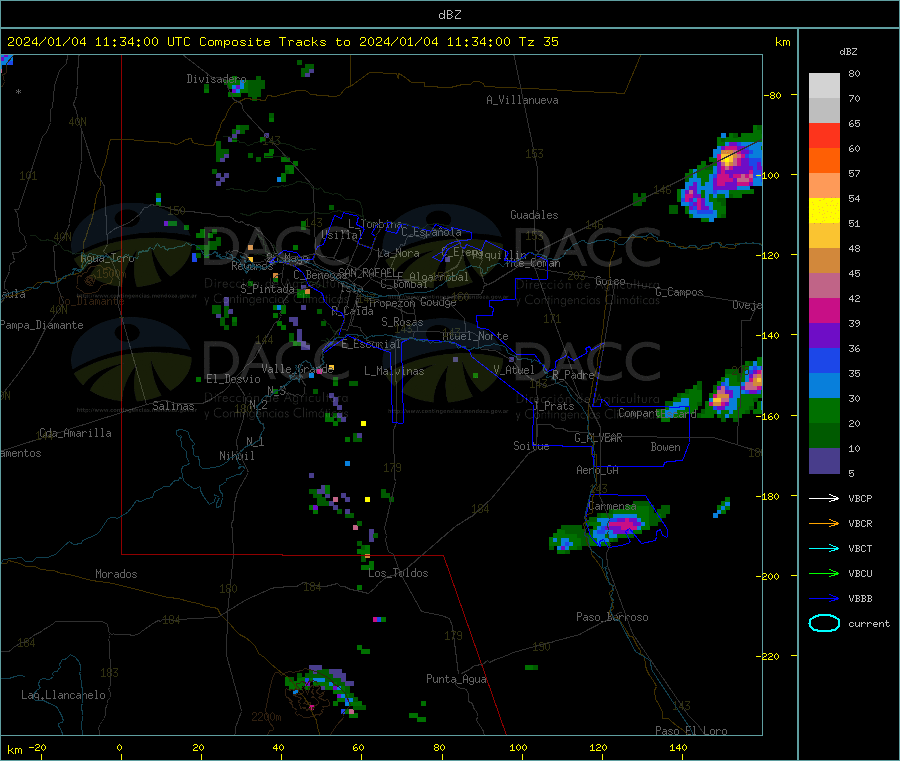Click the green VBCU arrow legend icon
The height and width of the screenshot is (761, 900).
[824, 573]
